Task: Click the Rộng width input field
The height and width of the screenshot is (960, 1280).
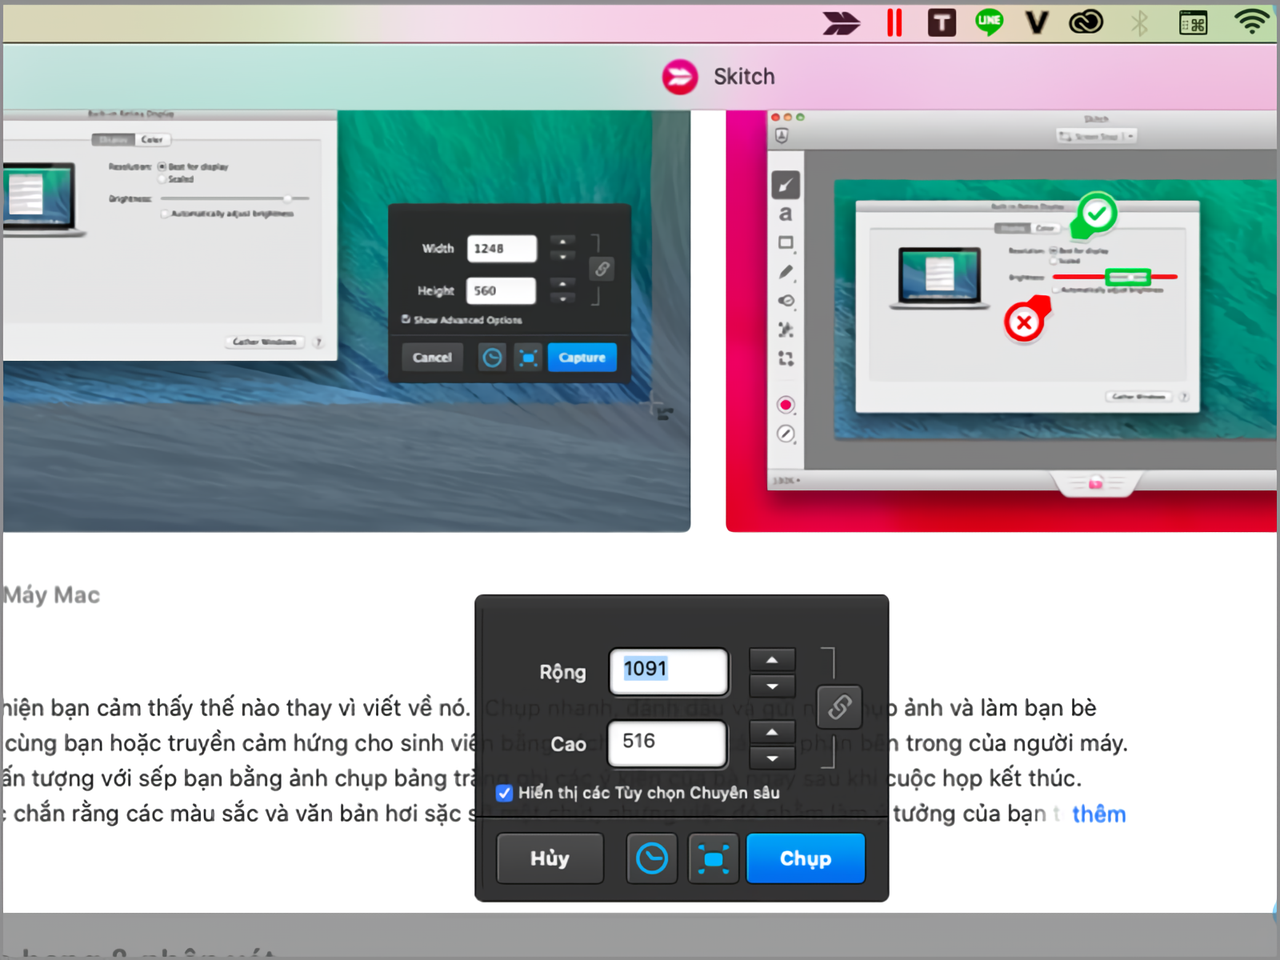Action: [x=668, y=671]
